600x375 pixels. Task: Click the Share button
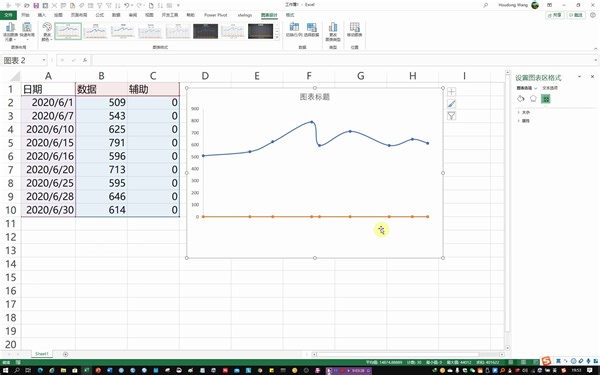point(554,15)
